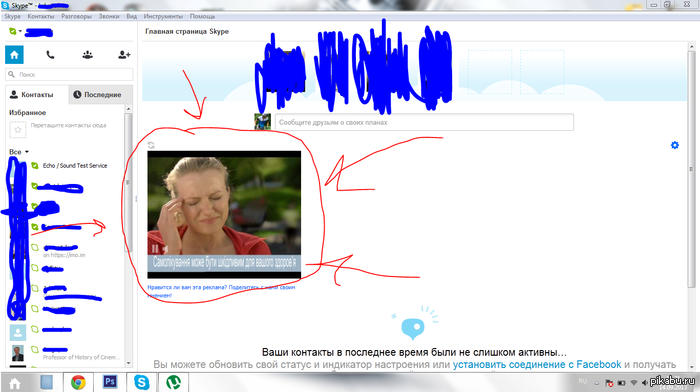Open the taskbar notebook icon
700x392 pixels.
pos(46,383)
